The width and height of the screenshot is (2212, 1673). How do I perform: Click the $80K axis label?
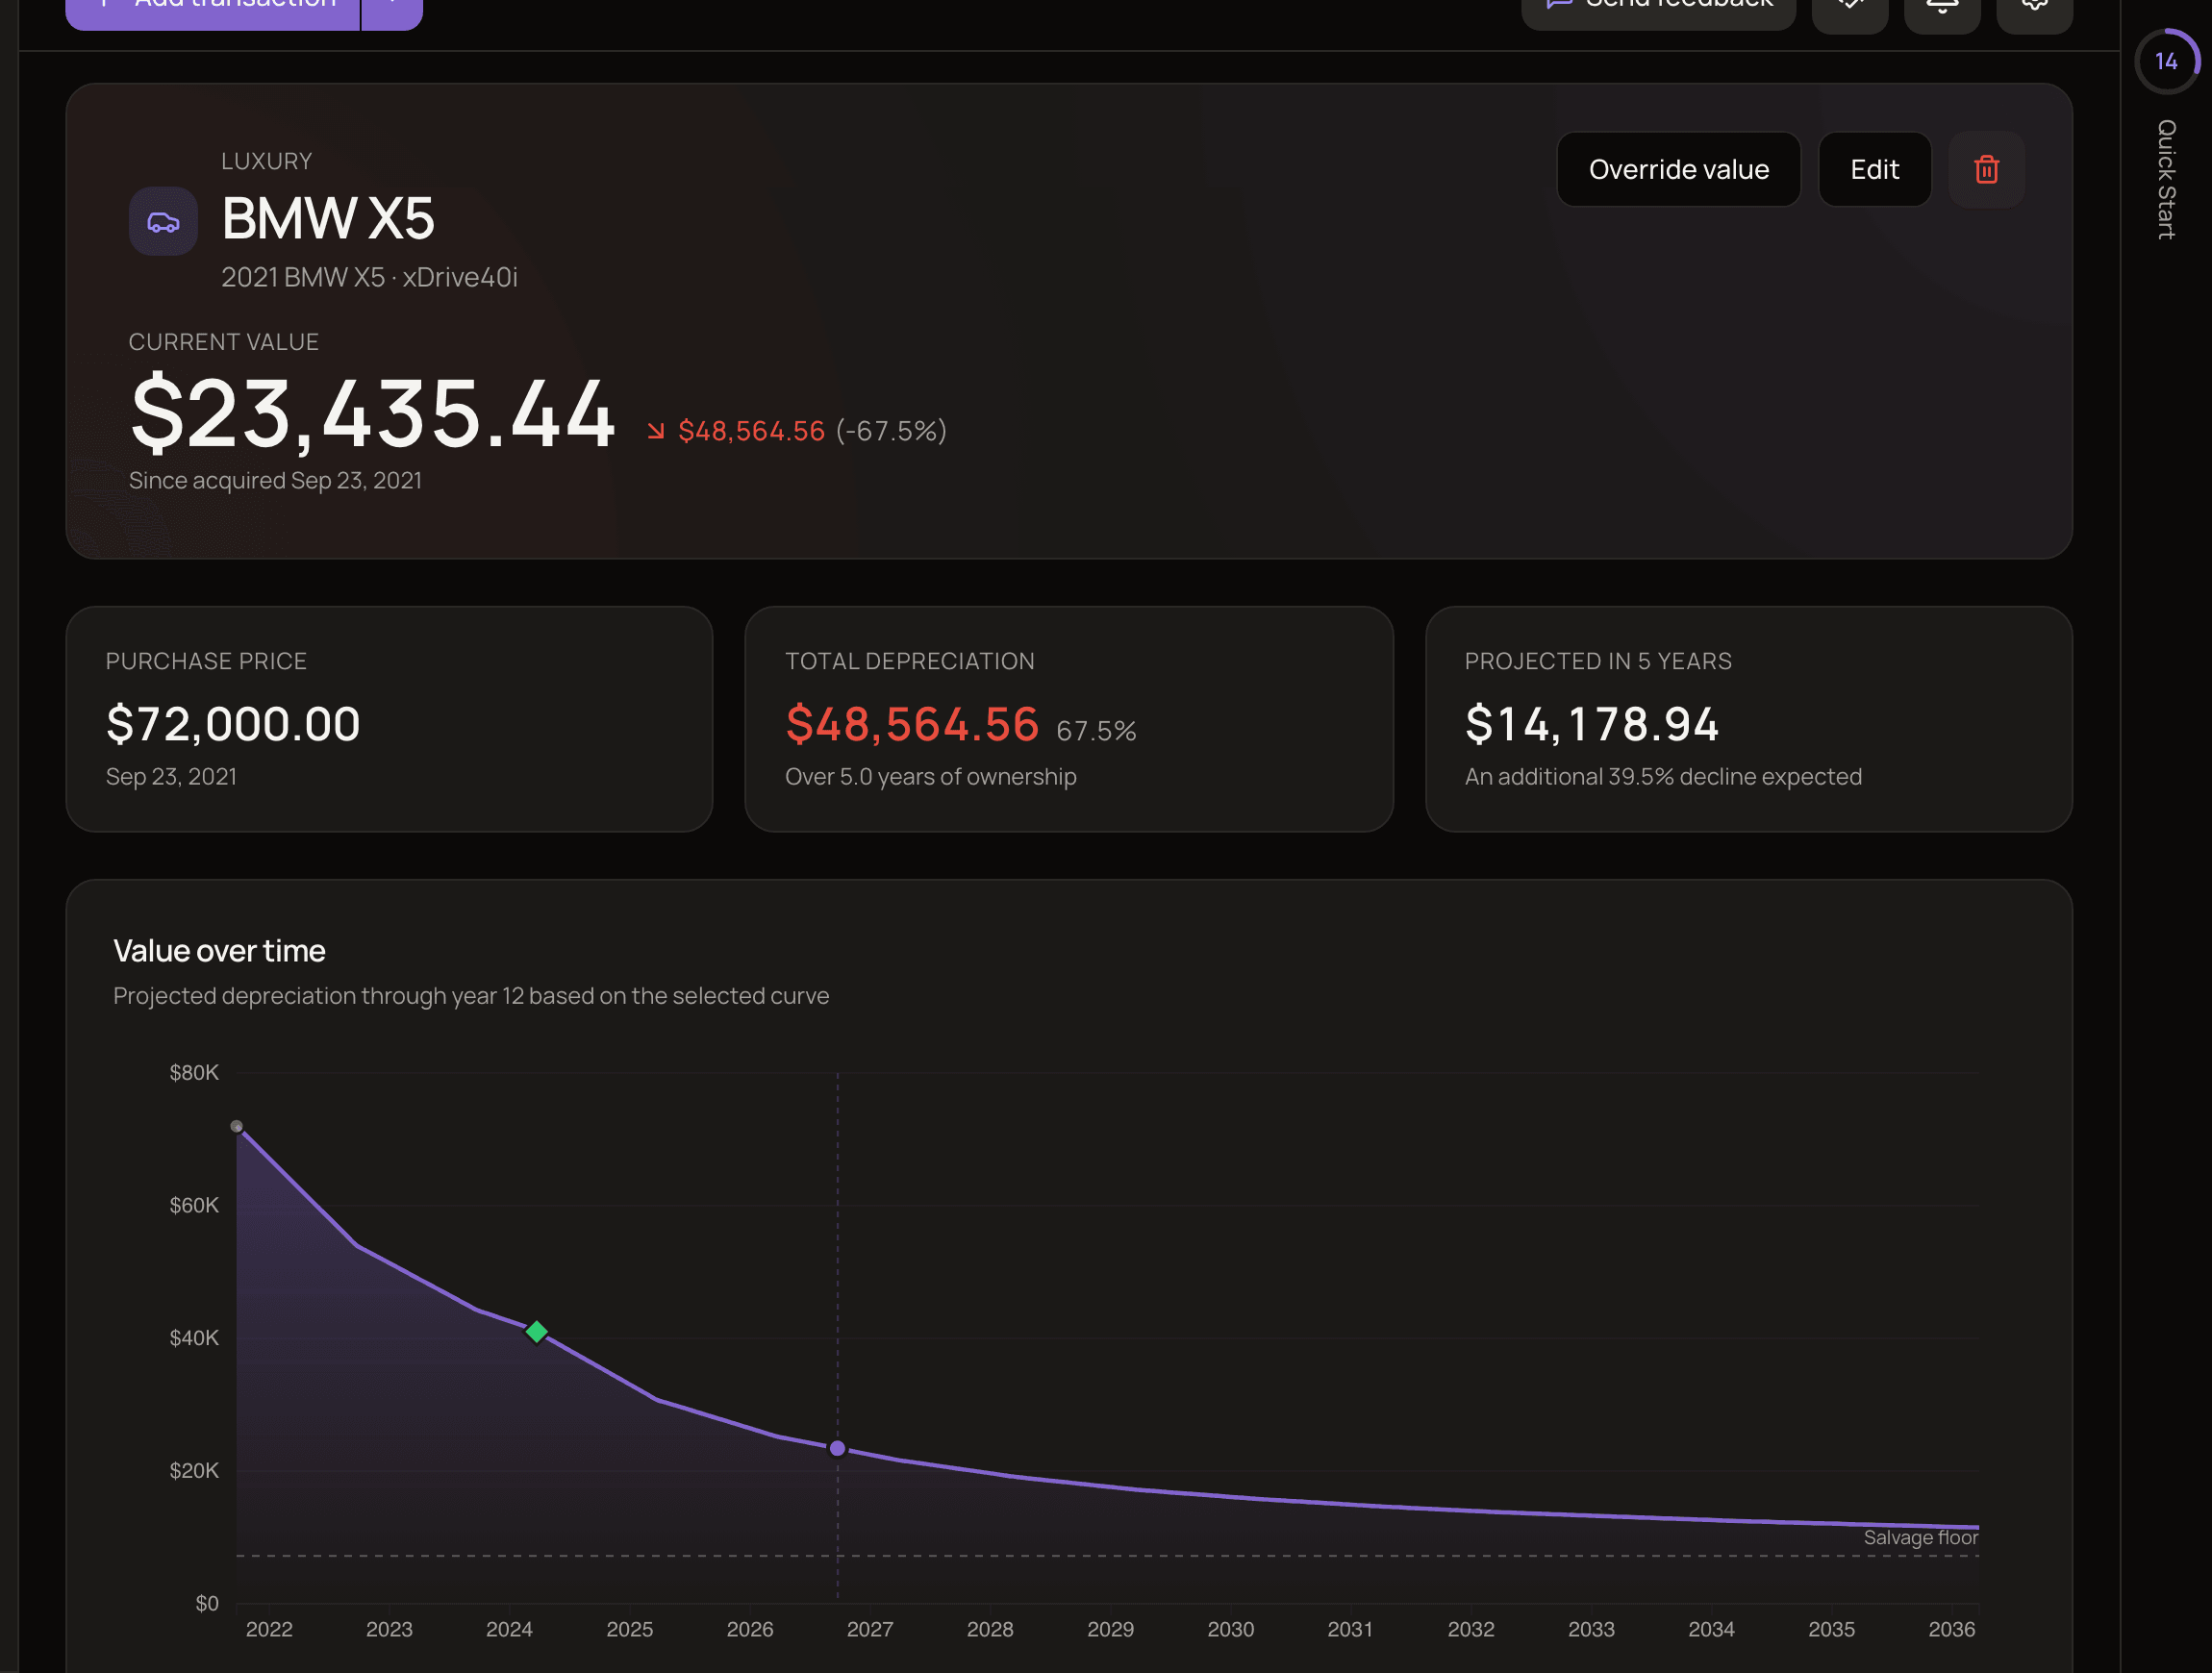194,1073
